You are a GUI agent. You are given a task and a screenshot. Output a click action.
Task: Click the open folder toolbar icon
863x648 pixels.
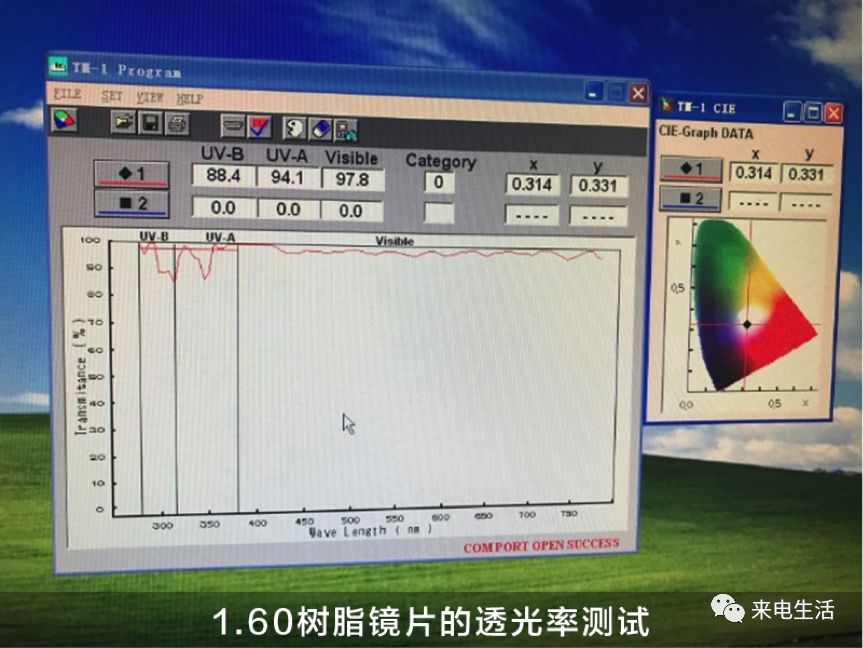(x=123, y=122)
